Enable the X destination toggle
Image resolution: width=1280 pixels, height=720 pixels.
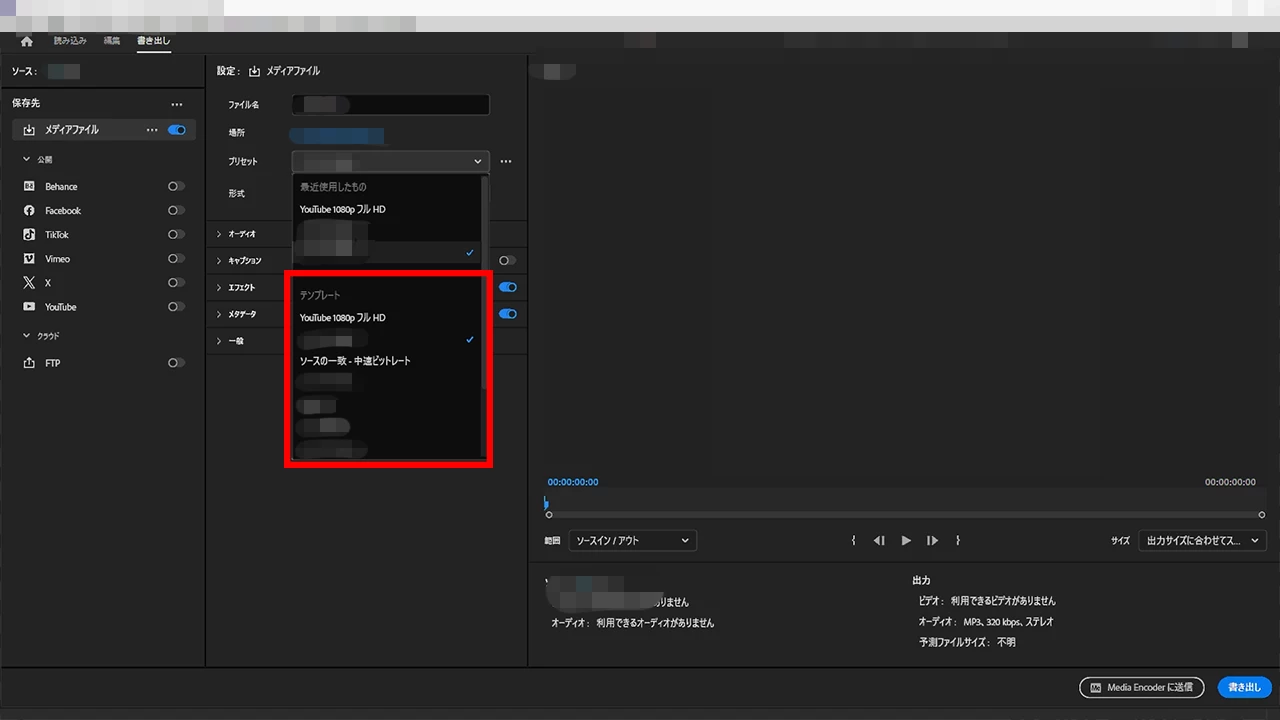click(x=177, y=283)
